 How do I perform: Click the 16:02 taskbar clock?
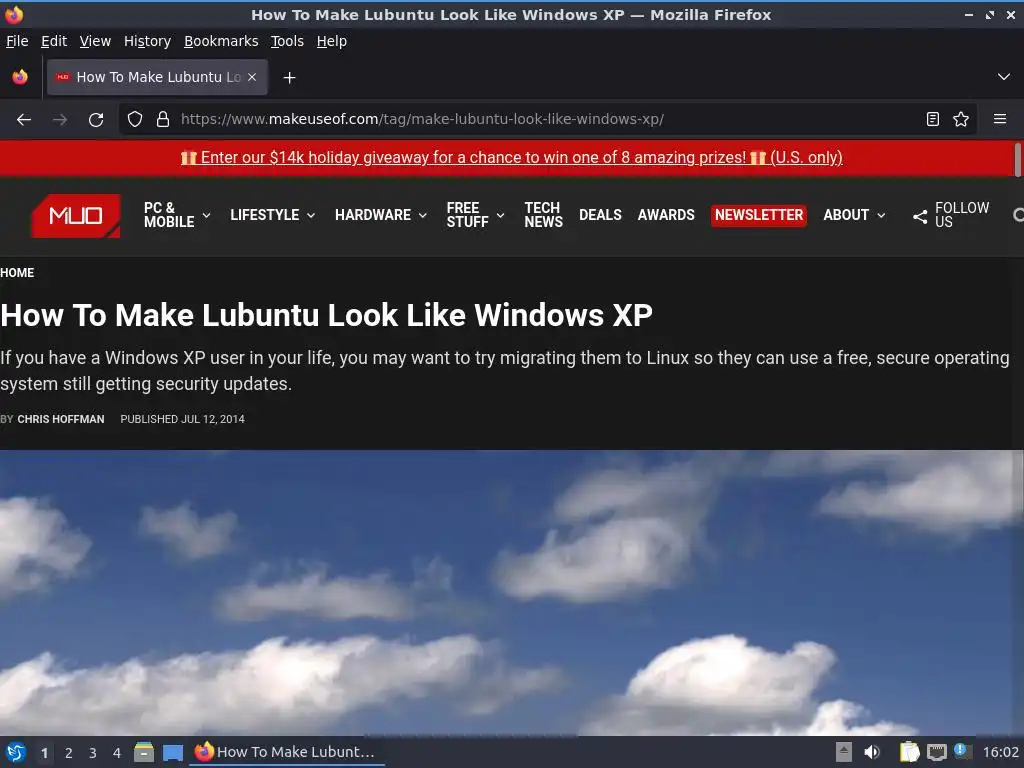1000,752
